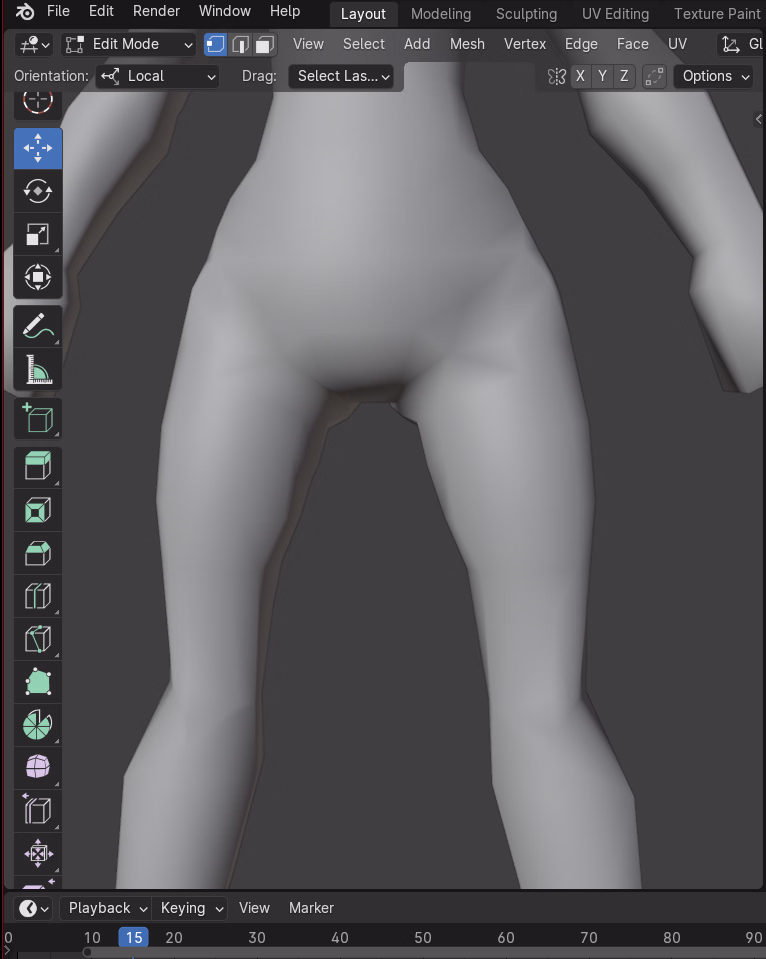Viewport: 766px width, 959px height.
Task: Open the File menu
Action: [x=58, y=11]
